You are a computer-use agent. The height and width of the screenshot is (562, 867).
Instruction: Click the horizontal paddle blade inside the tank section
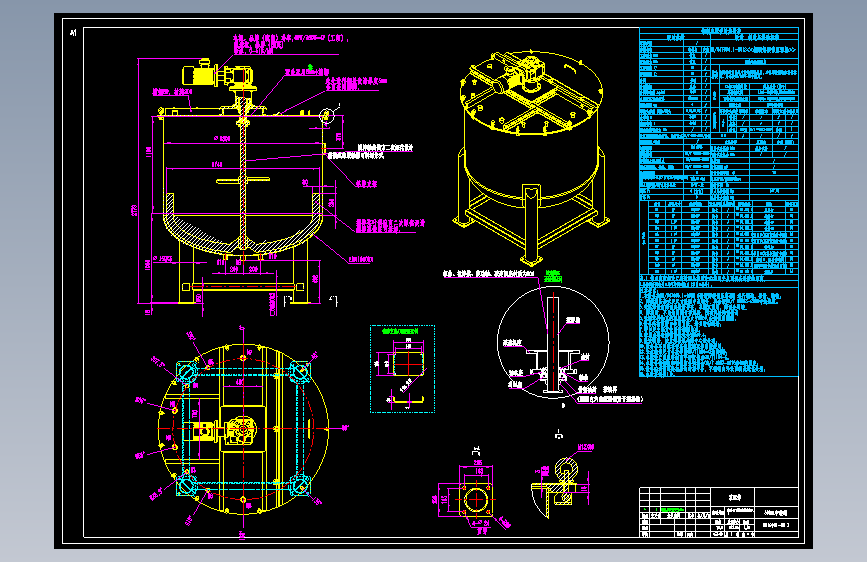(243, 180)
